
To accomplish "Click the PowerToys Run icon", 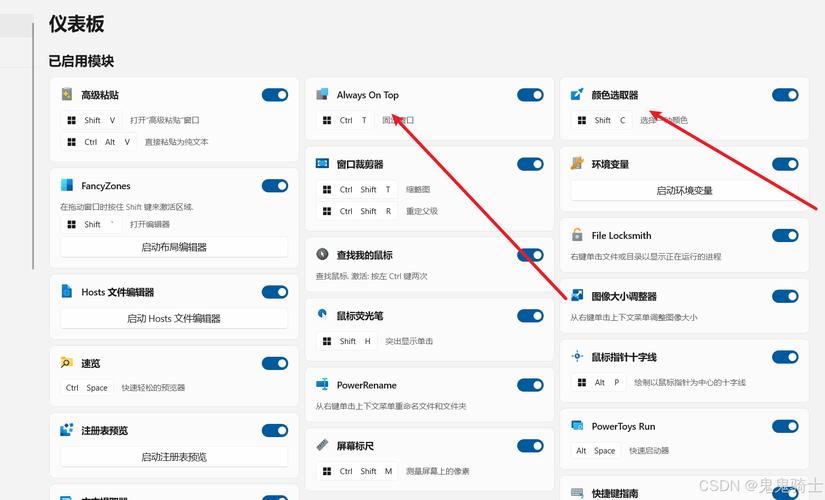I will pos(577,425).
